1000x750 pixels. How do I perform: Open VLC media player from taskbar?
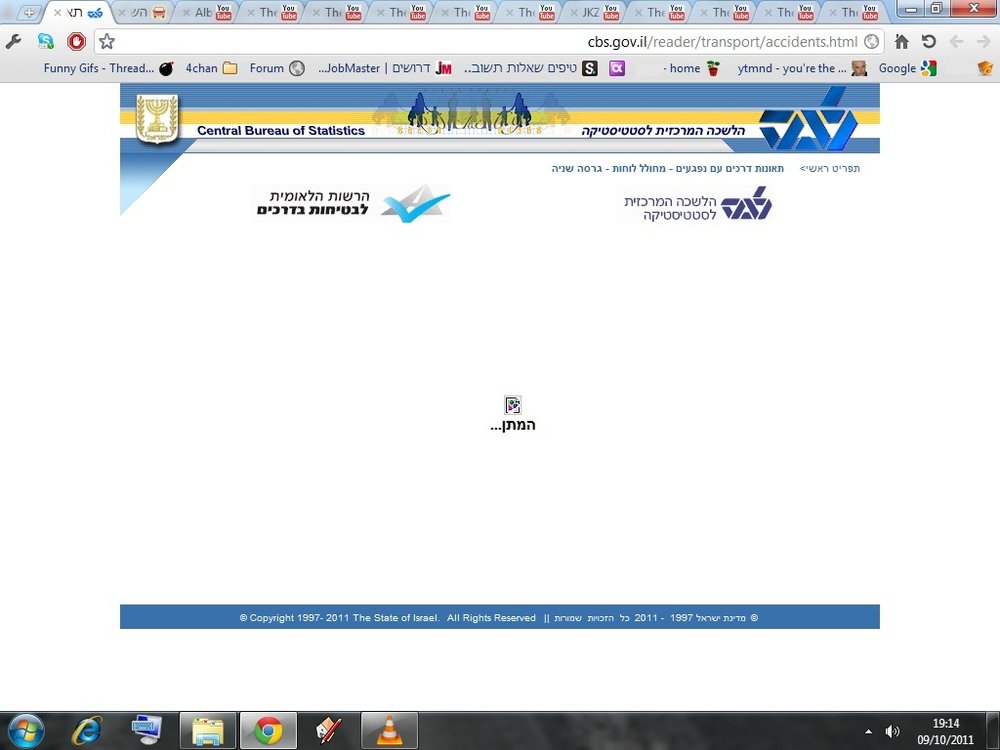(390, 731)
